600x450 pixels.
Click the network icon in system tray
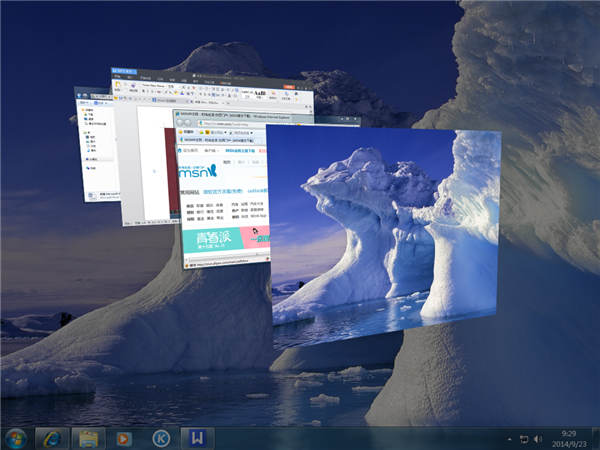(523, 439)
